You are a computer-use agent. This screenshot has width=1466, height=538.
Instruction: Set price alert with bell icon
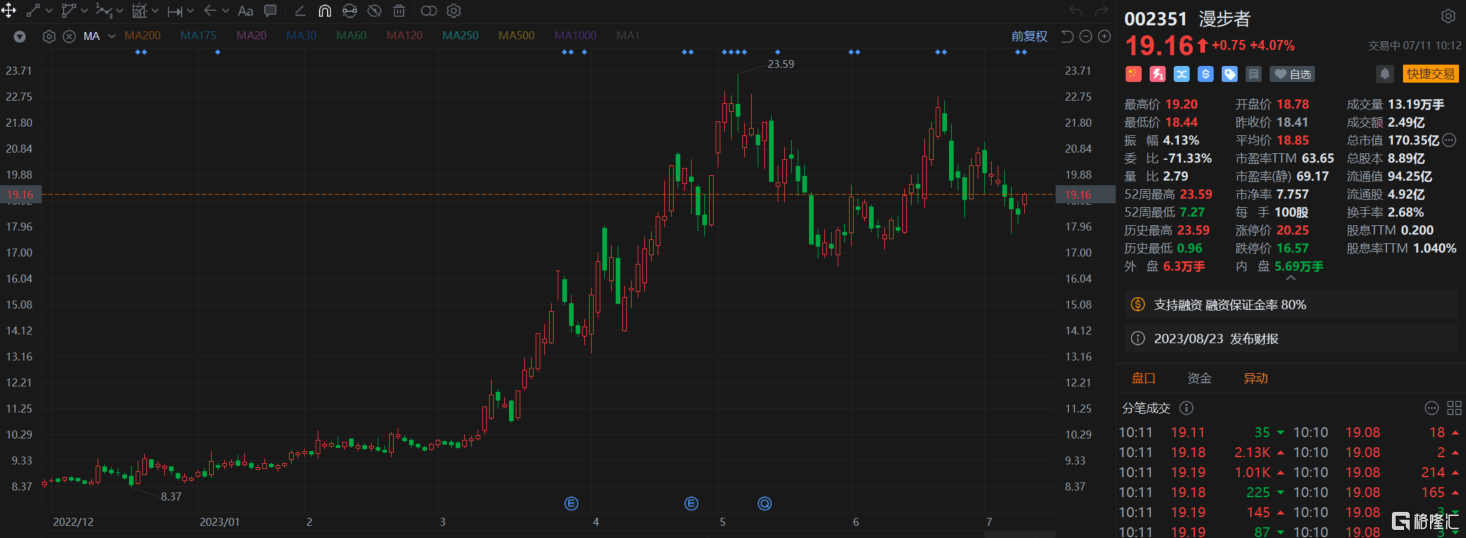[x=1385, y=74]
